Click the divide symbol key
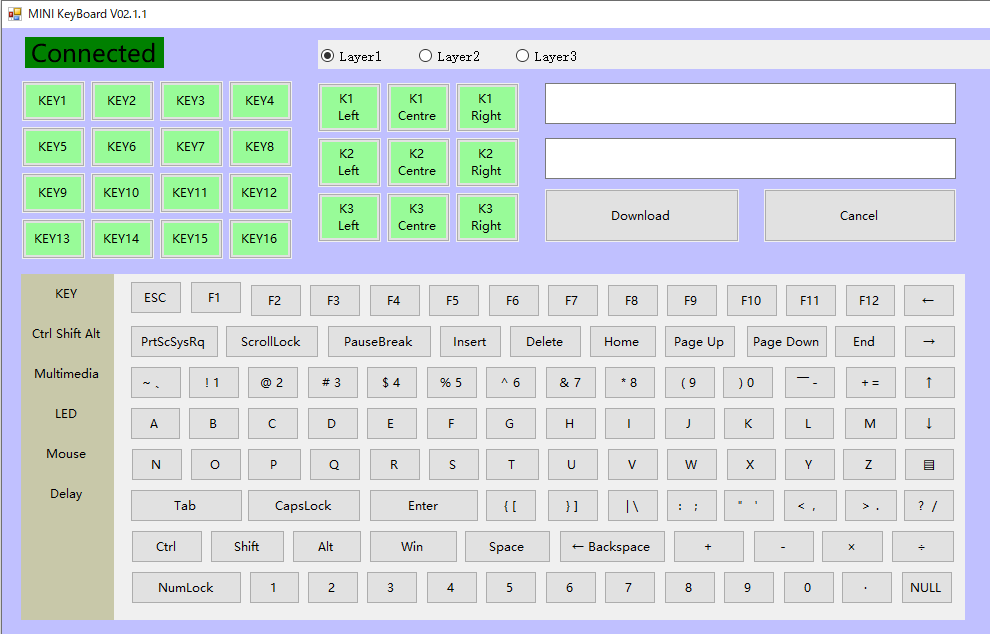Screen dimensions: 990x634 (x=922, y=547)
